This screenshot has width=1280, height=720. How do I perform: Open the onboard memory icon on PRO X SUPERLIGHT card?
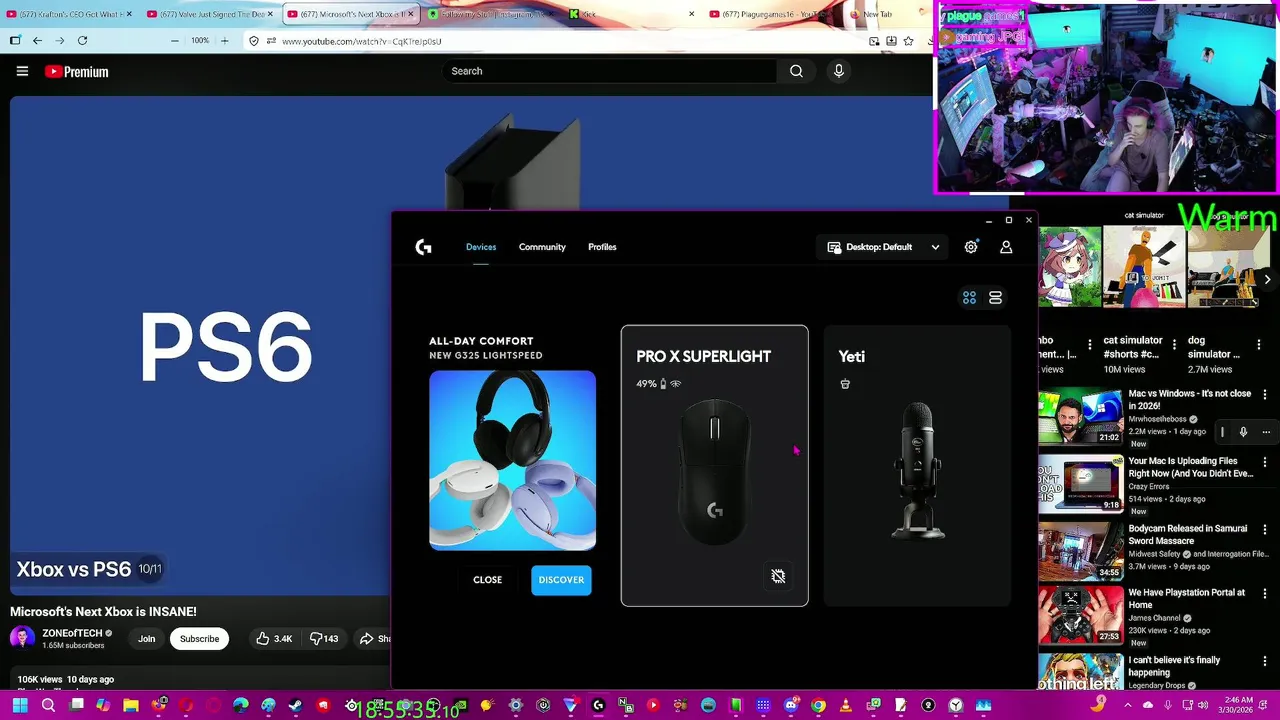click(778, 576)
